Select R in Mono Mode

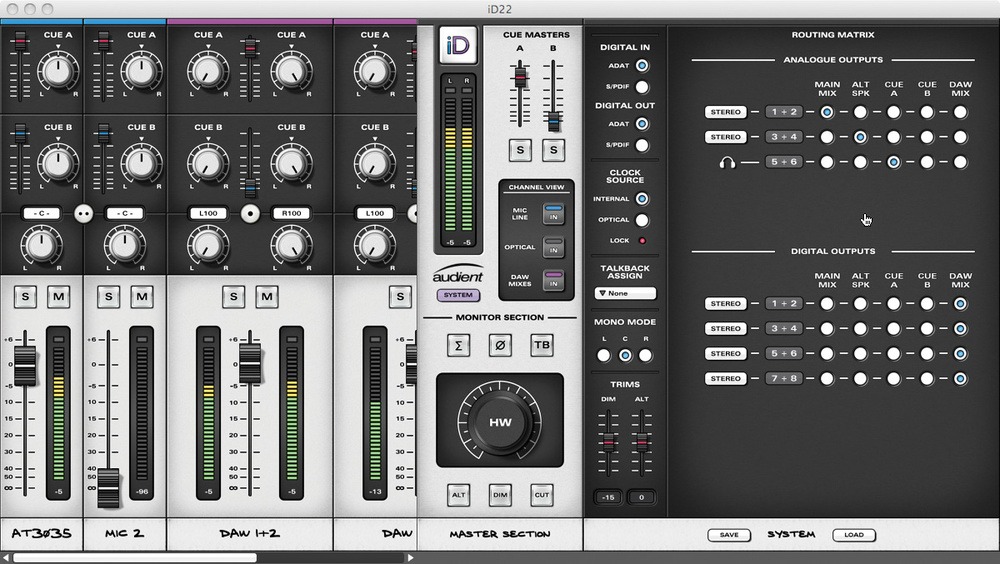(645, 355)
